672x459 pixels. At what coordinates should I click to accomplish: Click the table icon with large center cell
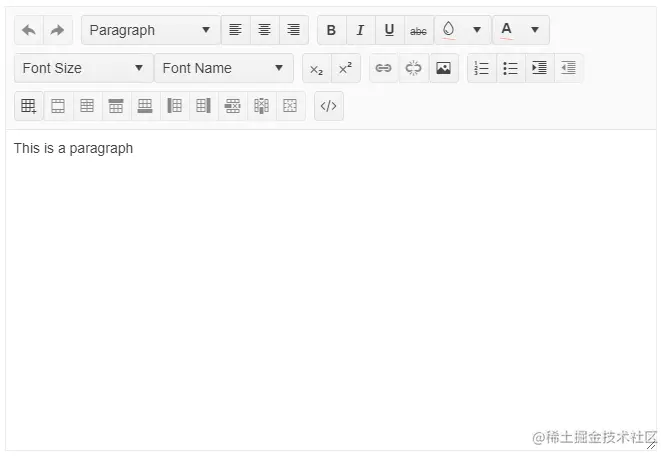(x=58, y=106)
